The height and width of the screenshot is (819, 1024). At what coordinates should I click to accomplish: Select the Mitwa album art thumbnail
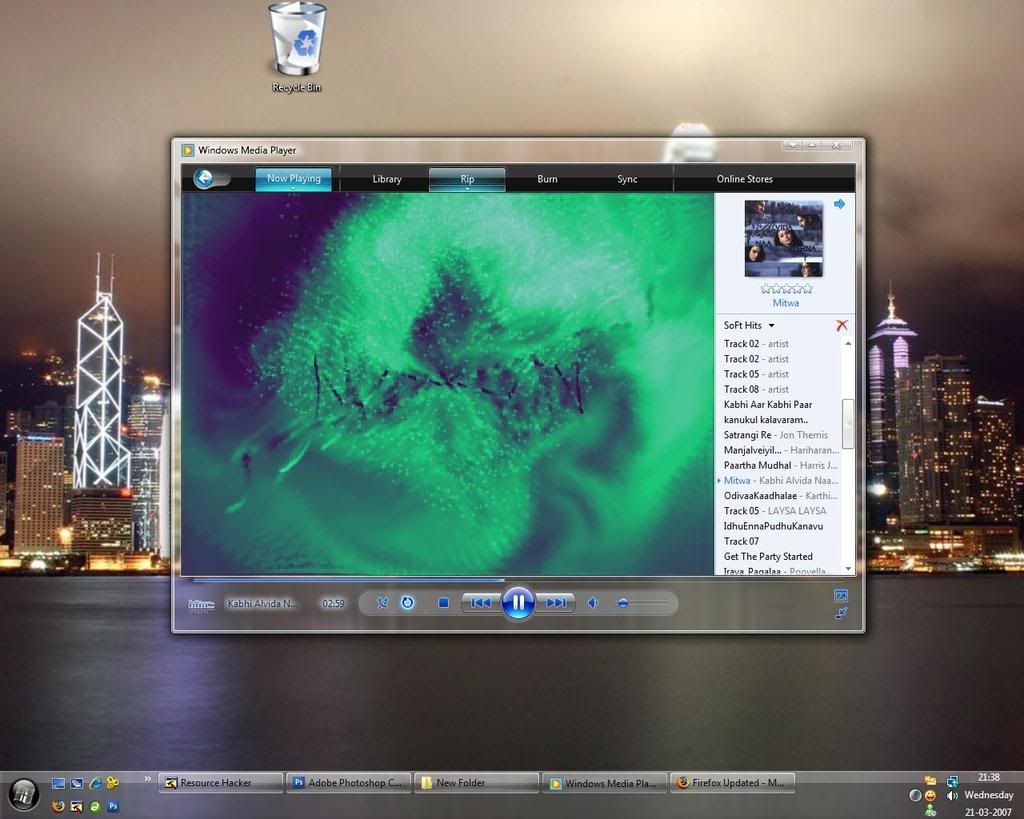pyautogui.click(x=784, y=238)
